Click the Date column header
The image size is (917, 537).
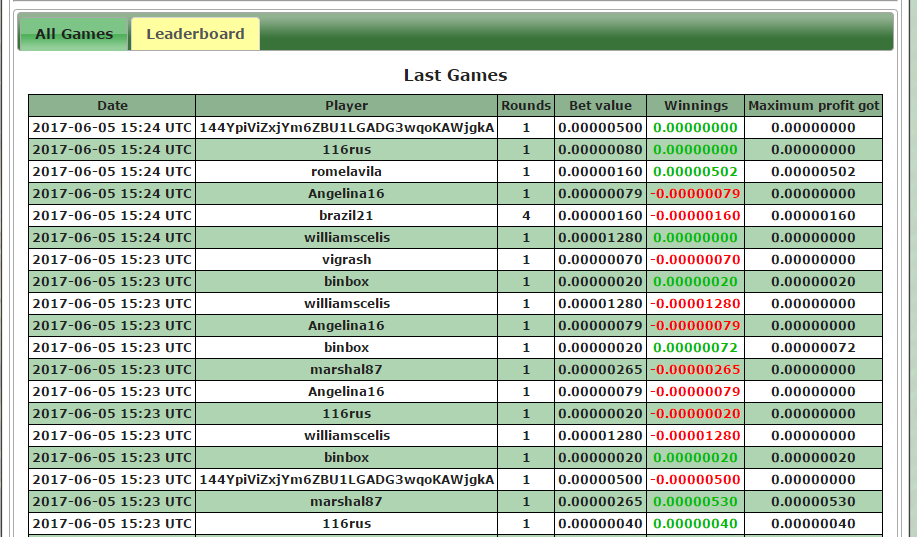click(112, 105)
